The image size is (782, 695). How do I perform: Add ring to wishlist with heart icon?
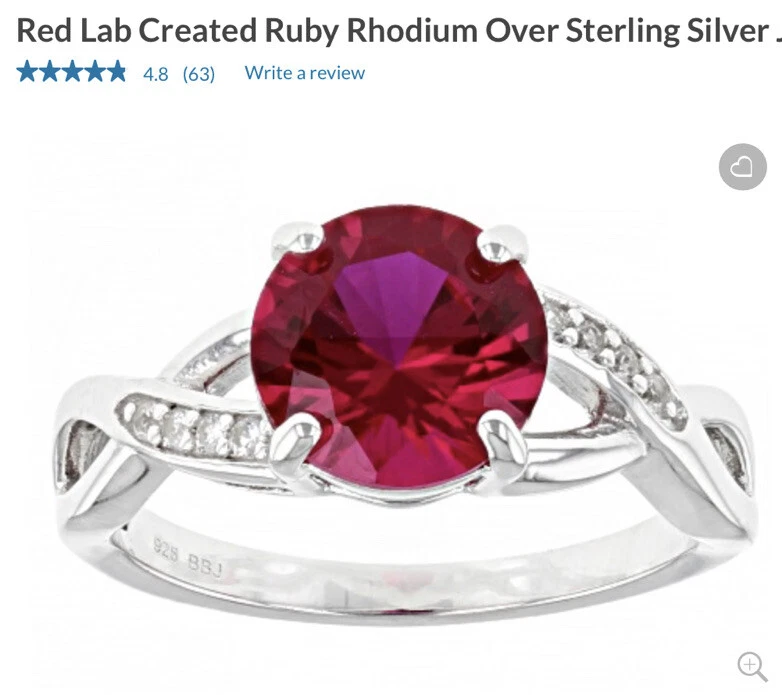742,167
